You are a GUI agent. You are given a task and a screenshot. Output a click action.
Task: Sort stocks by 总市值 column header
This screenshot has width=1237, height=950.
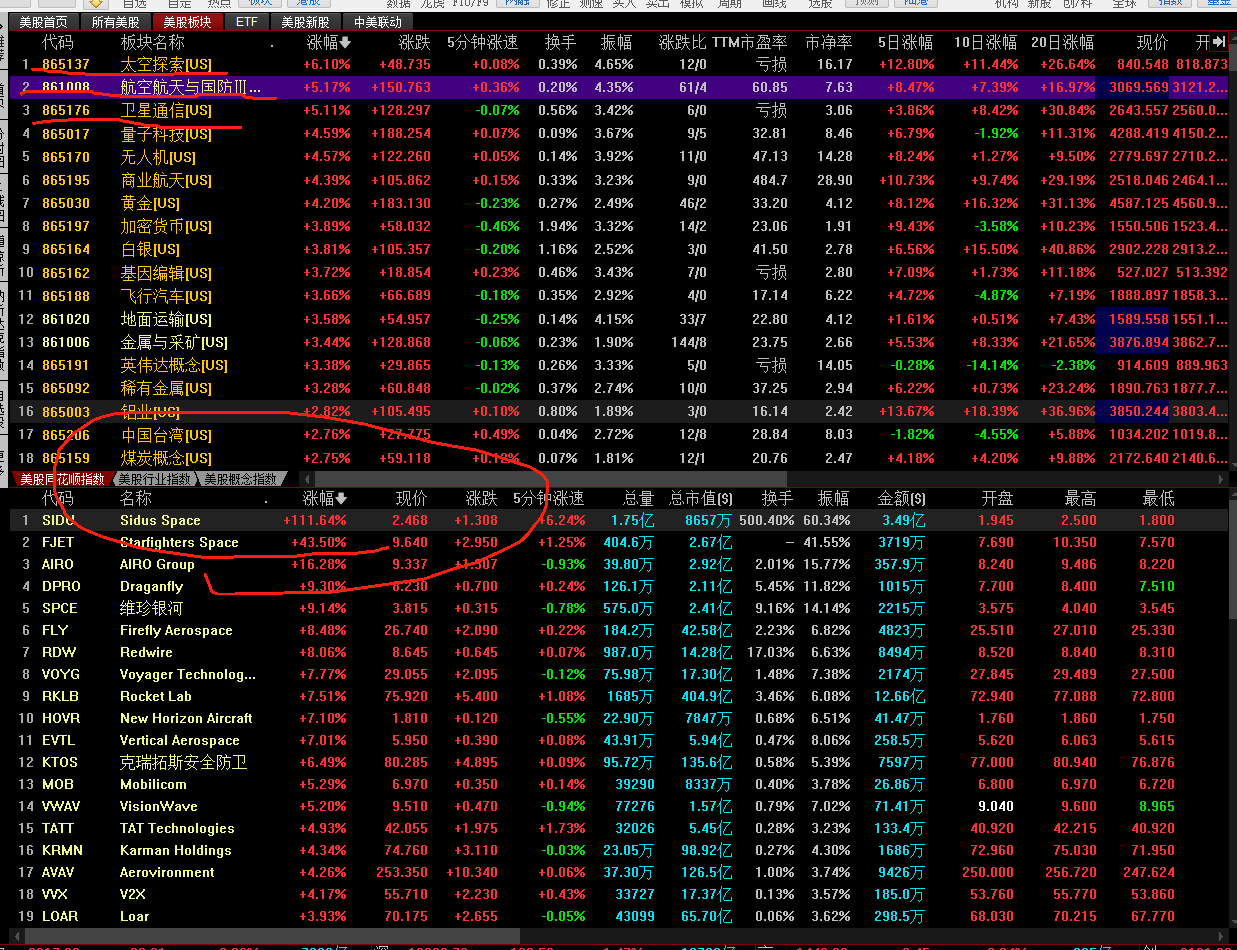700,499
